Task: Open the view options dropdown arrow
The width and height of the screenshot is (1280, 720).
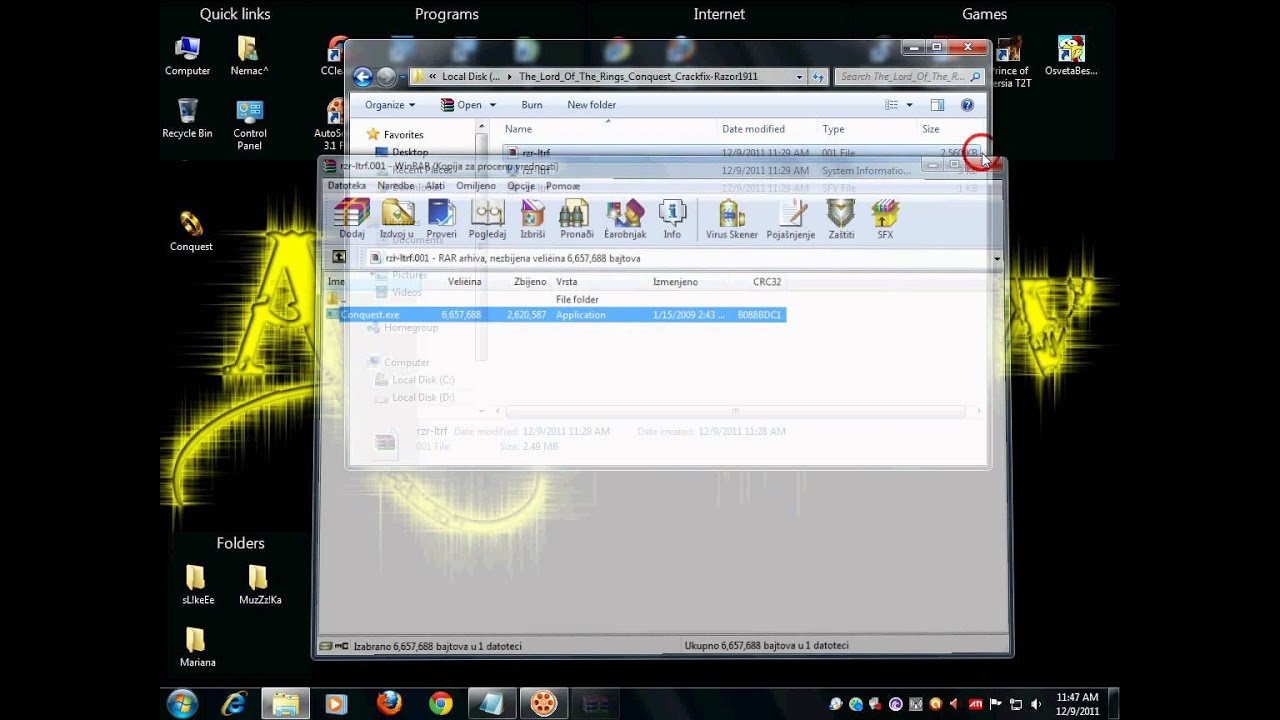Action: click(909, 105)
